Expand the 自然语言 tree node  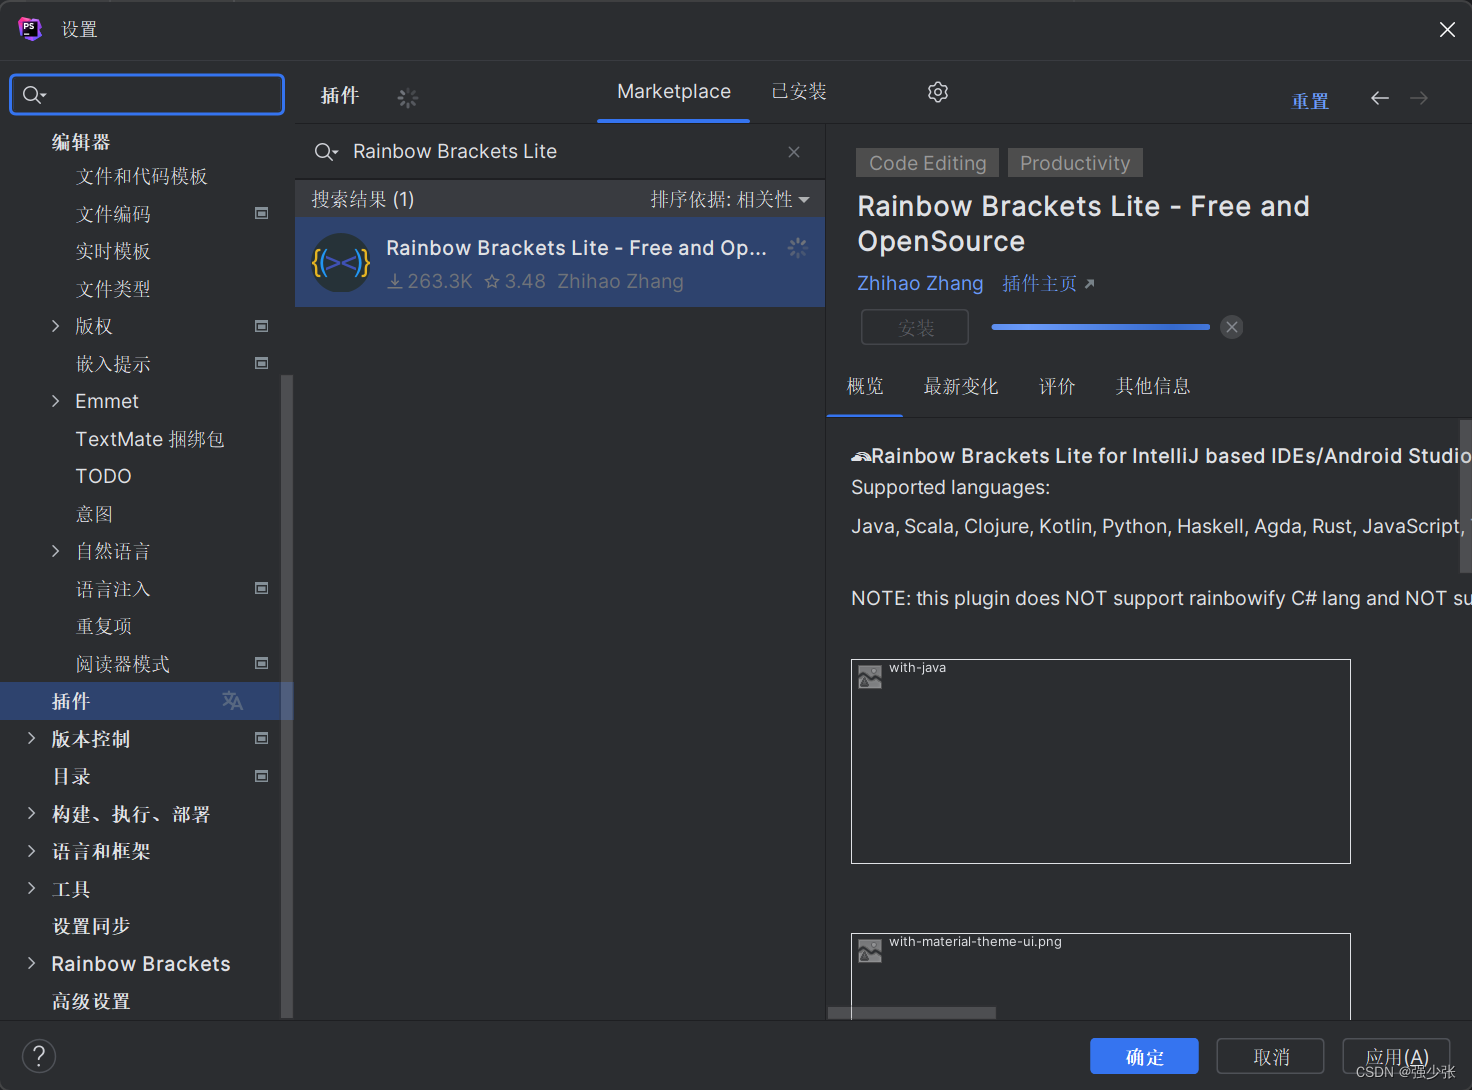56,551
